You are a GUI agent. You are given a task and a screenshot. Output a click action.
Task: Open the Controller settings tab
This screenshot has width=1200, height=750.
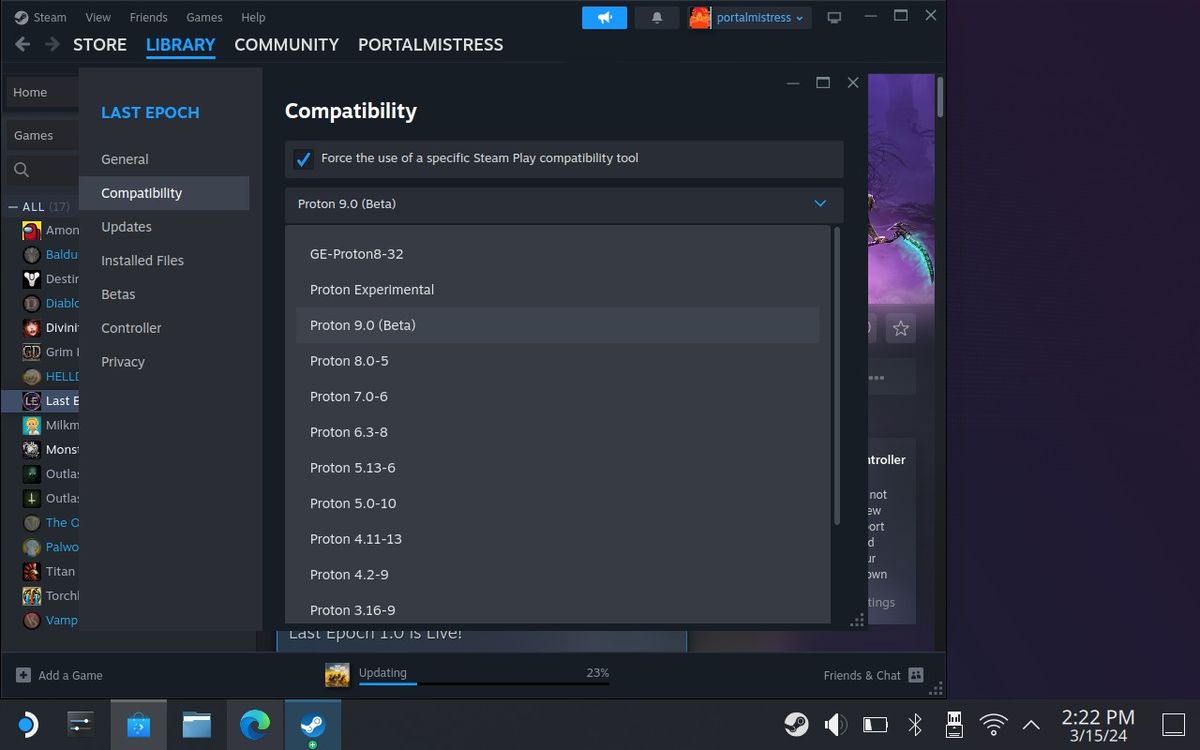tap(164, 328)
